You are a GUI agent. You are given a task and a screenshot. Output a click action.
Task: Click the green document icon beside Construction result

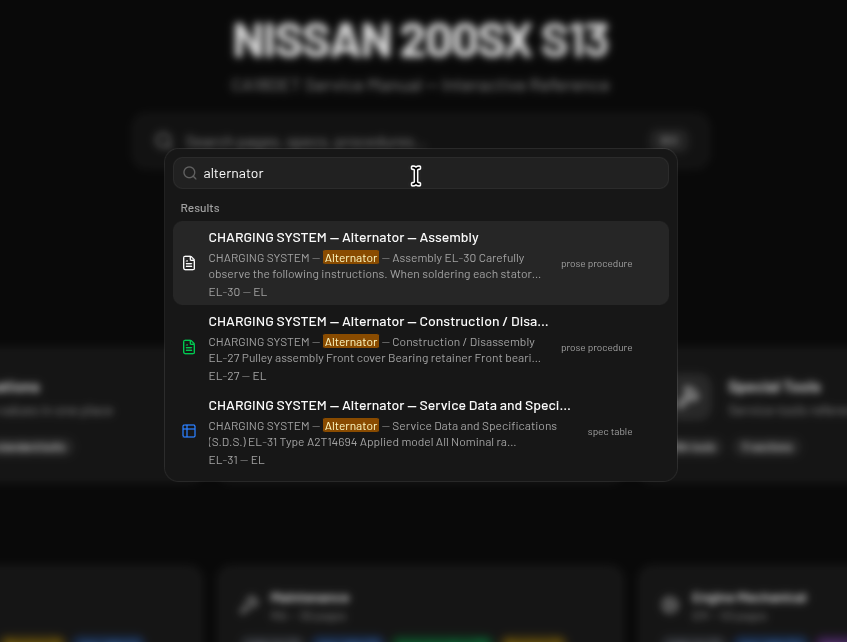tap(189, 347)
